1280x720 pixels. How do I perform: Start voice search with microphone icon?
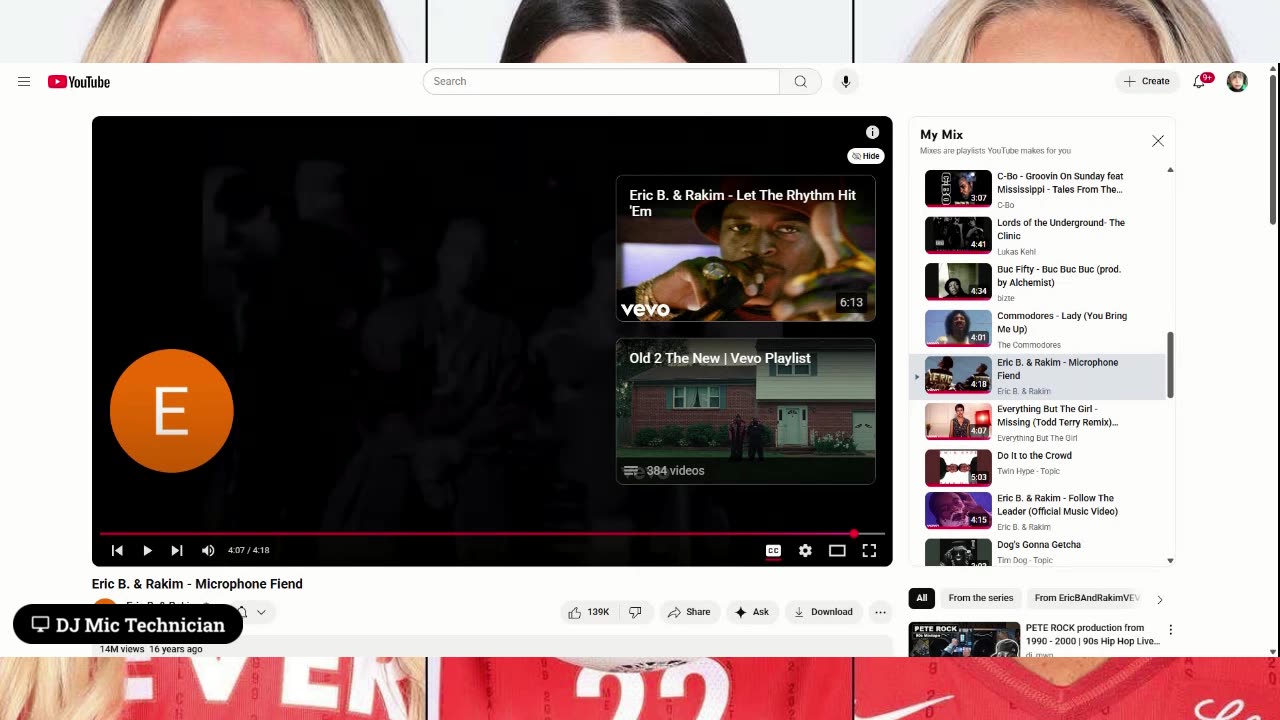click(846, 82)
